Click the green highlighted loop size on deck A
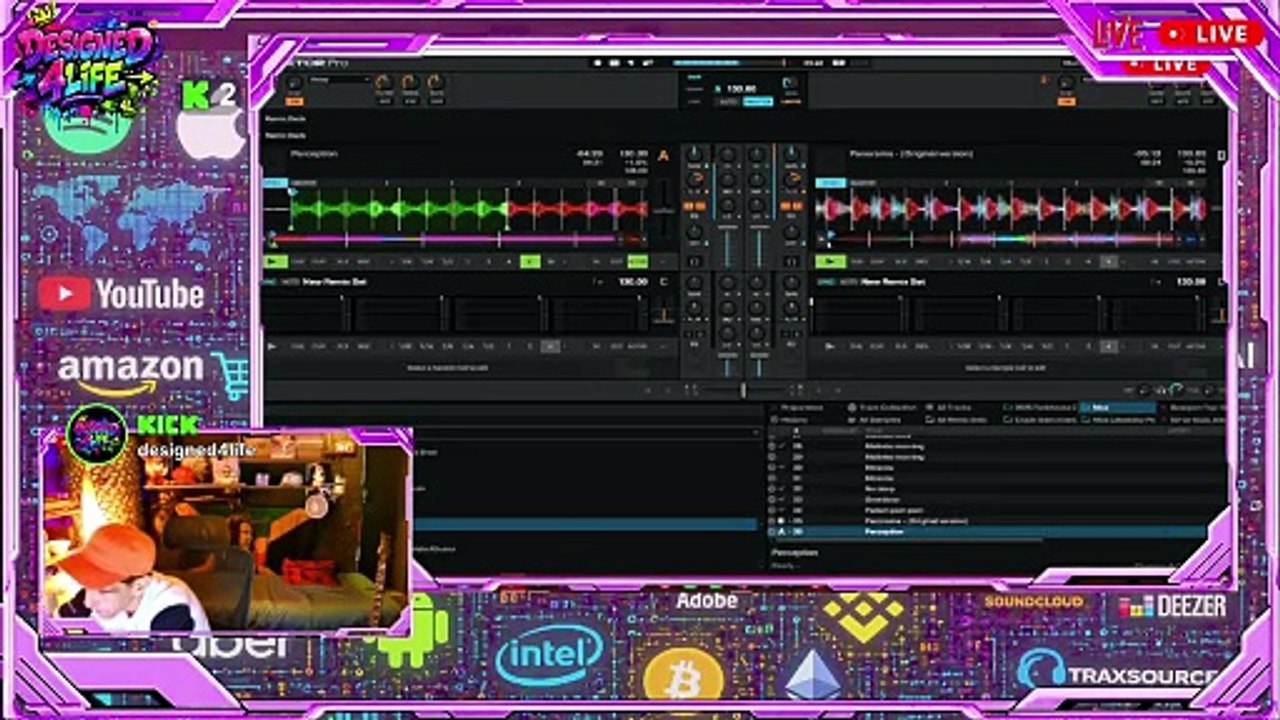The height and width of the screenshot is (720, 1280). tap(530, 261)
